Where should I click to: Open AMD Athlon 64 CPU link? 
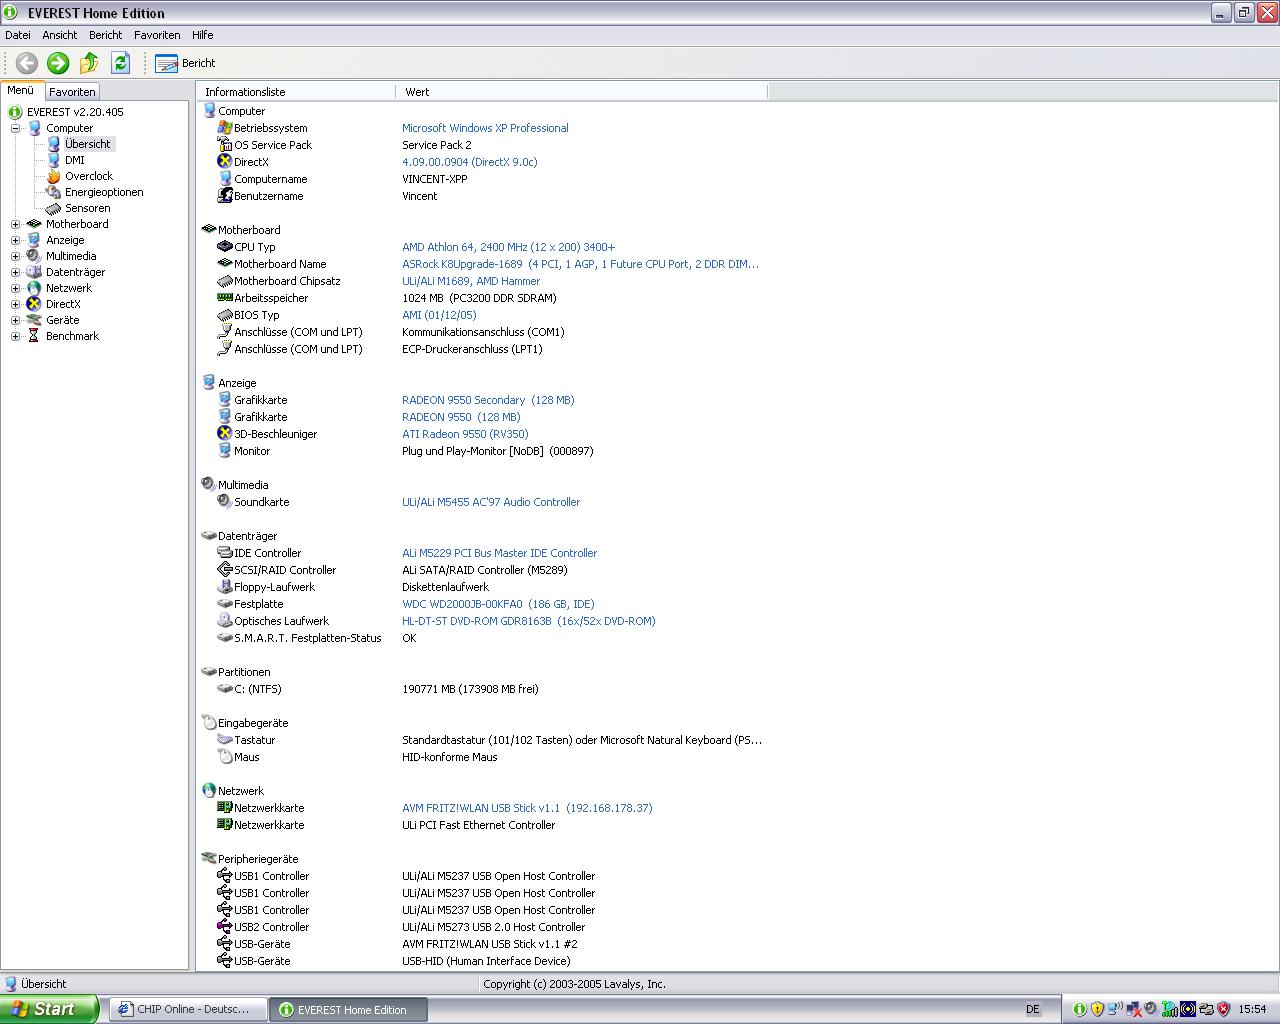[x=509, y=247]
